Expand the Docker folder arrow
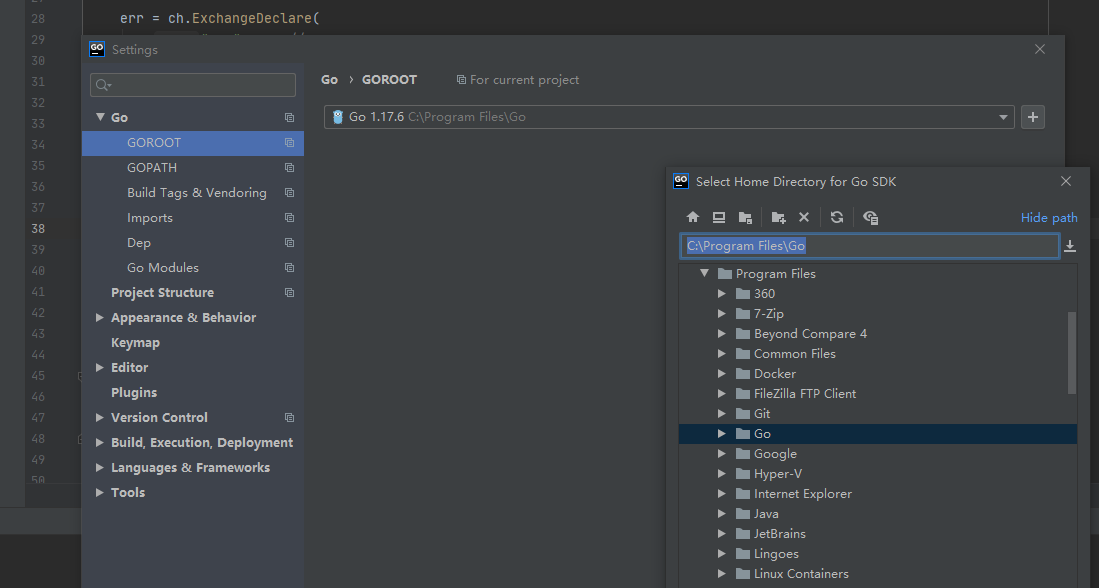Screen dimensions: 1099x588 click(721, 374)
